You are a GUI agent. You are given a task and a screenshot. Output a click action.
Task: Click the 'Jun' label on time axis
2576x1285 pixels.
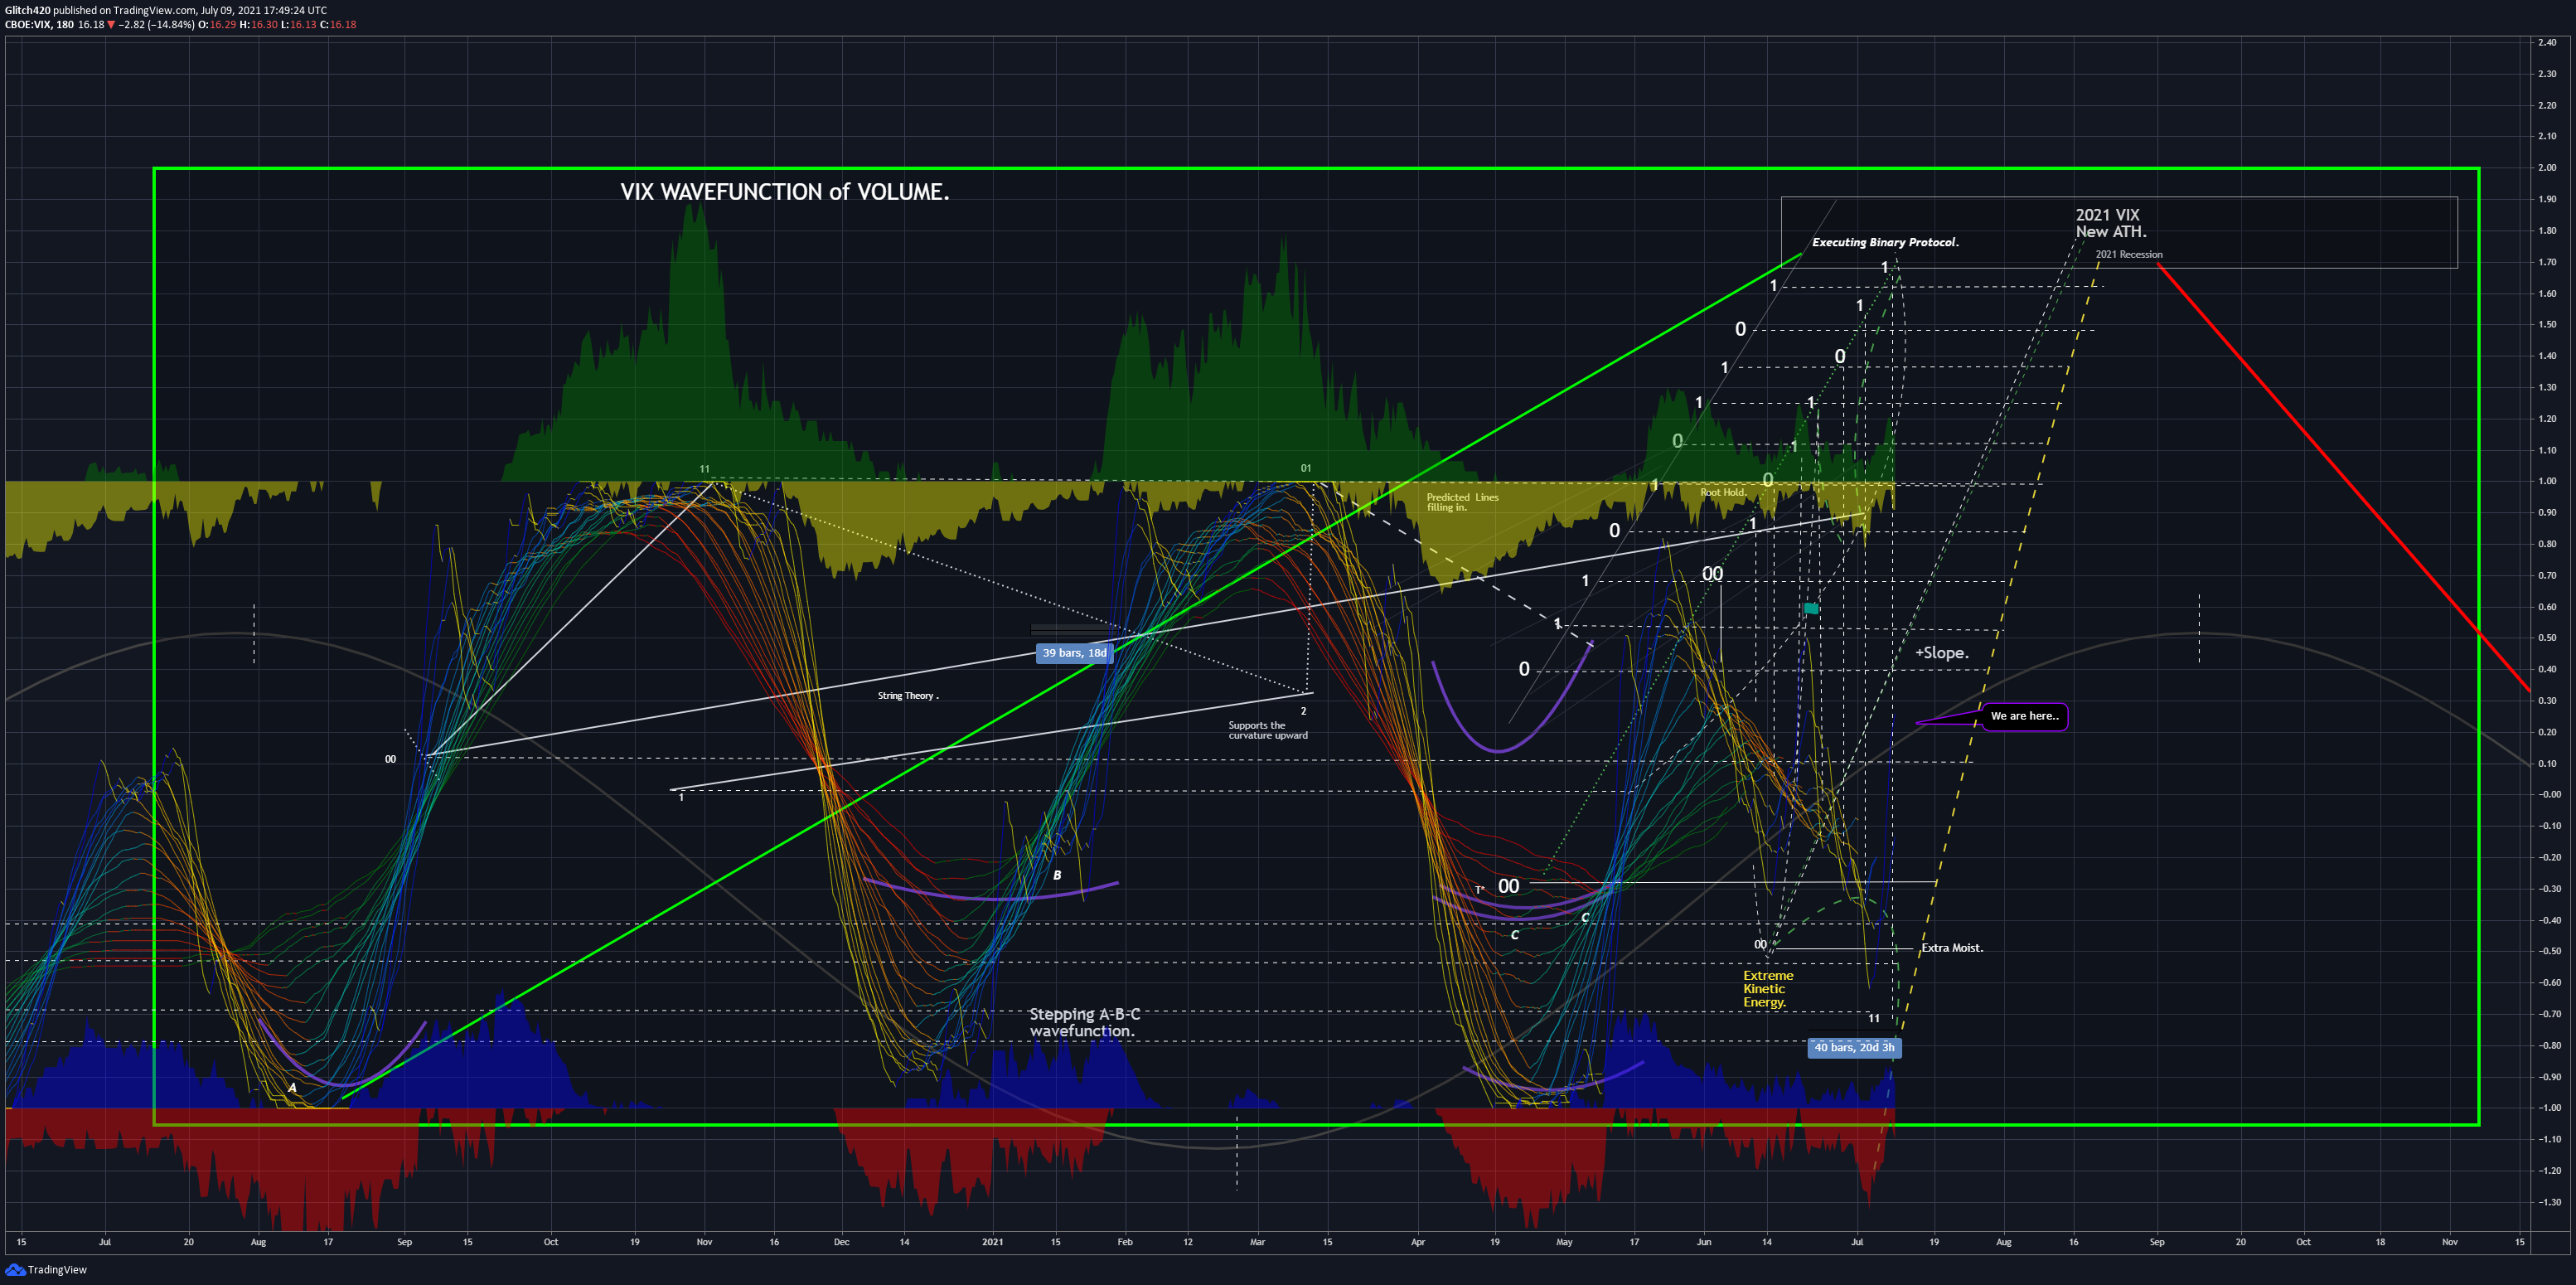point(1703,1242)
